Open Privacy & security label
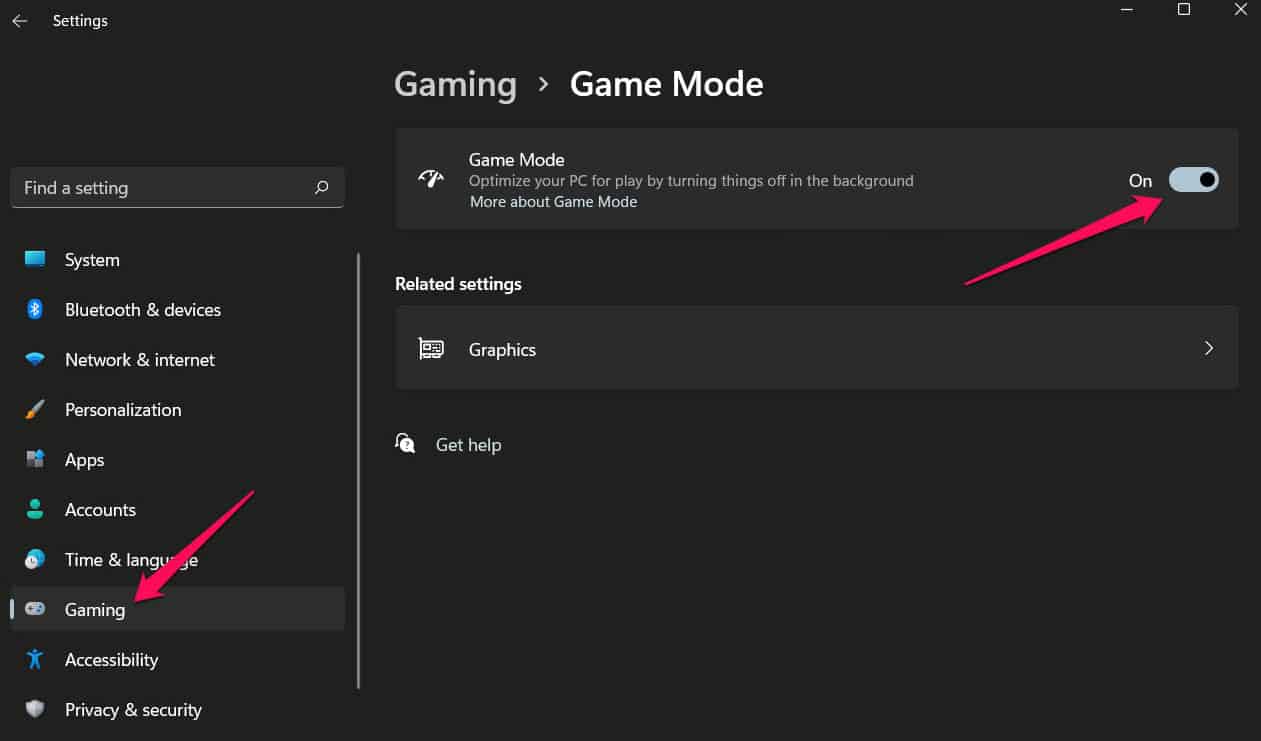This screenshot has width=1261, height=741. (133, 710)
